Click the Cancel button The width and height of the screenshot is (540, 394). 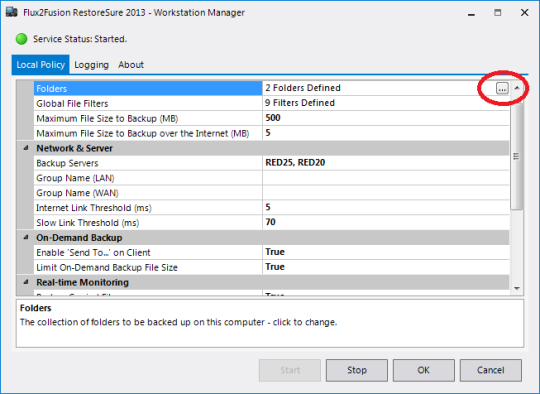click(491, 370)
